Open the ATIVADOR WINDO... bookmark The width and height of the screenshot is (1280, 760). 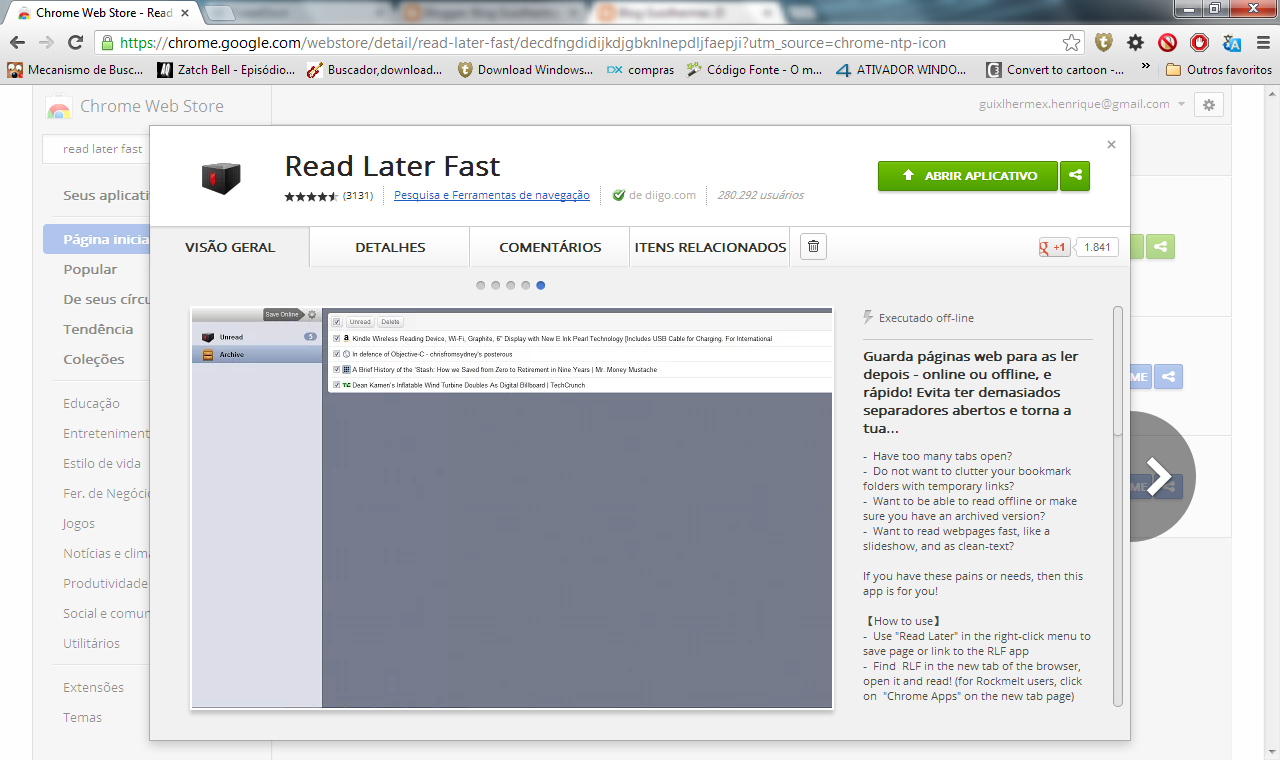click(901, 70)
